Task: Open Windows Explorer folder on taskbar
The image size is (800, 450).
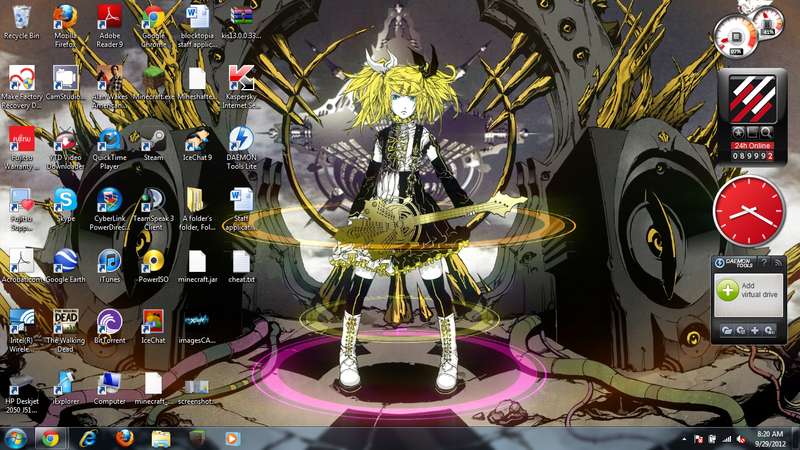Action: 161,438
